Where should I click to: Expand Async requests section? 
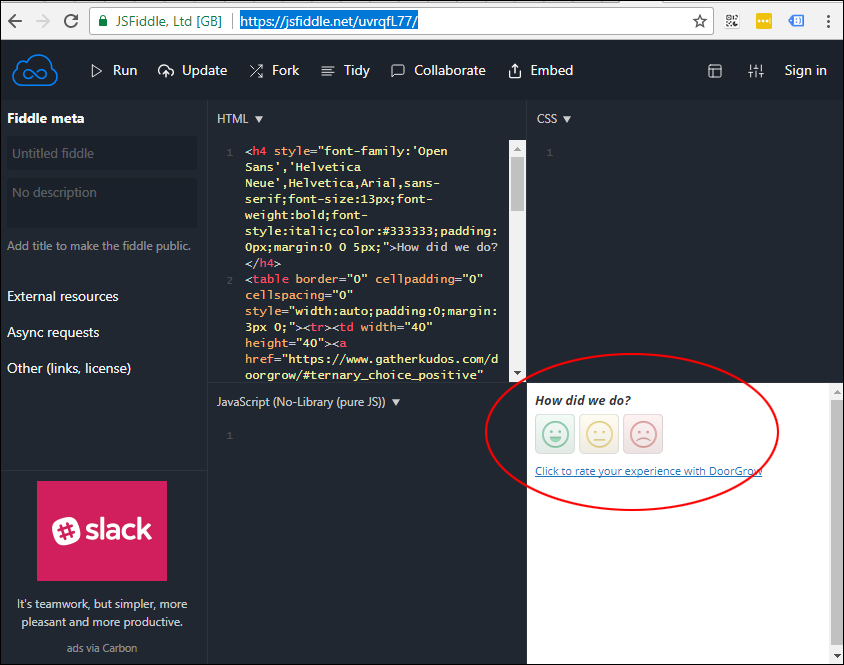pyautogui.click(x=53, y=333)
